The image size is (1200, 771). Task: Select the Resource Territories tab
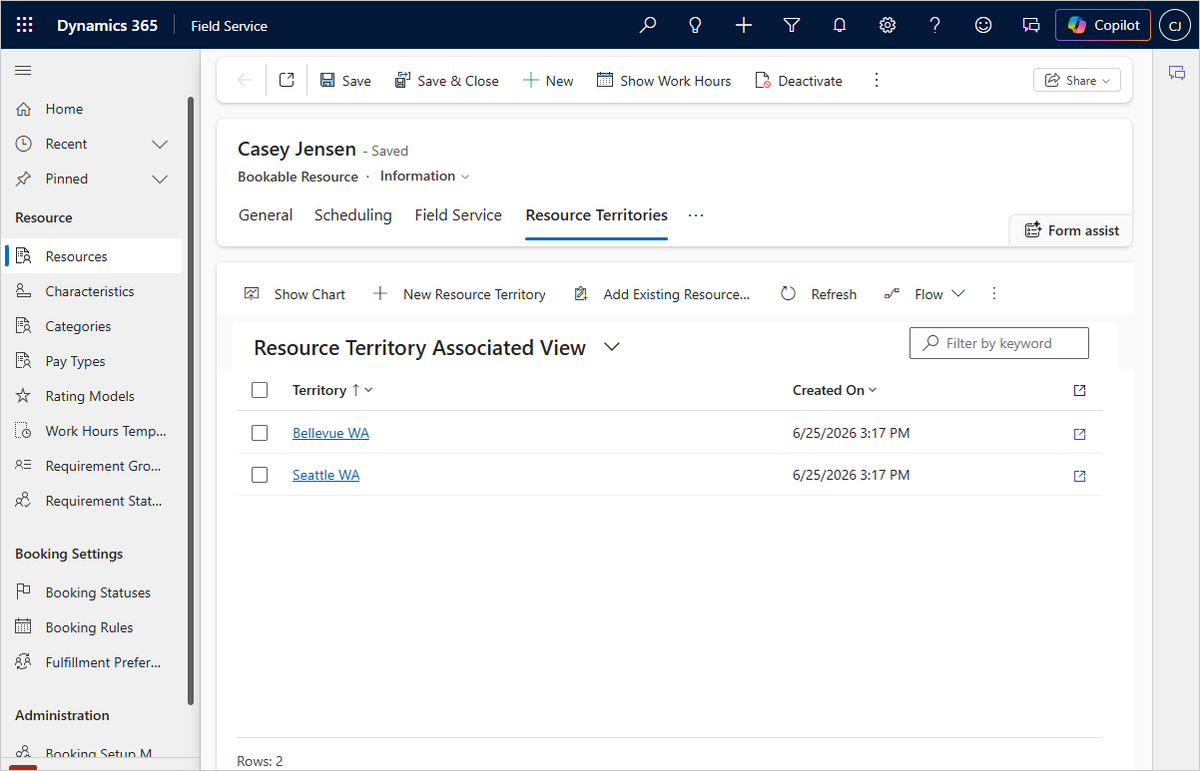597,215
